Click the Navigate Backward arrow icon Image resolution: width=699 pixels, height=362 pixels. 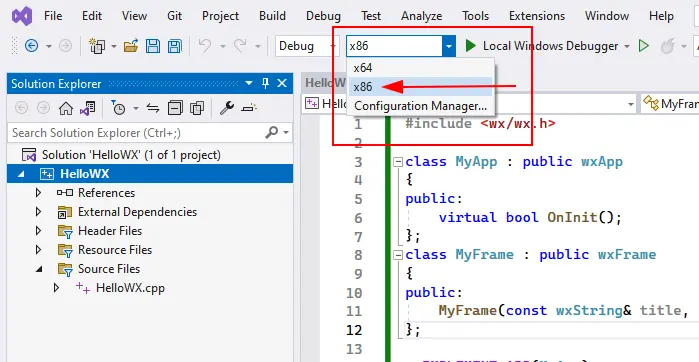pyautogui.click(x=31, y=46)
